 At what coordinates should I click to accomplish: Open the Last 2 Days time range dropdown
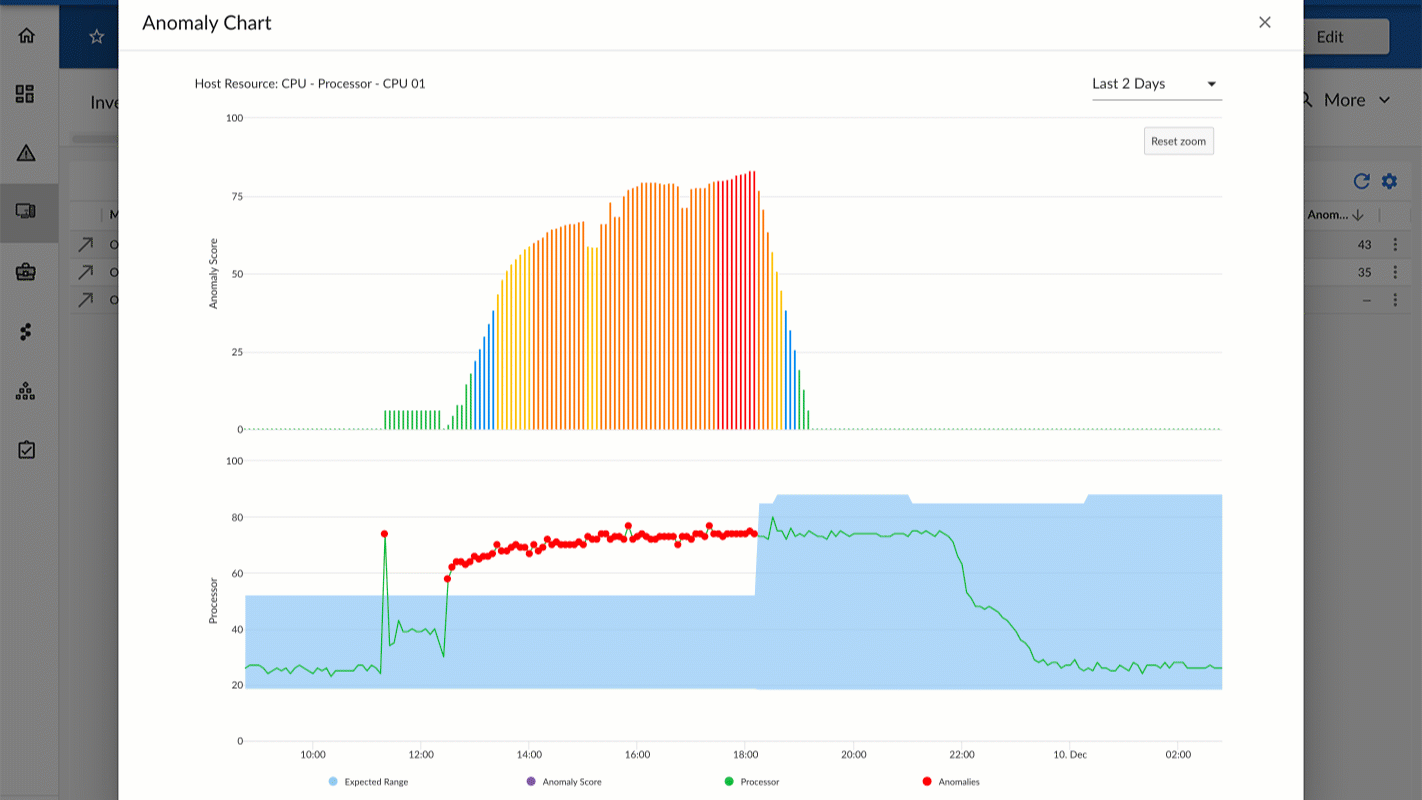point(1156,84)
